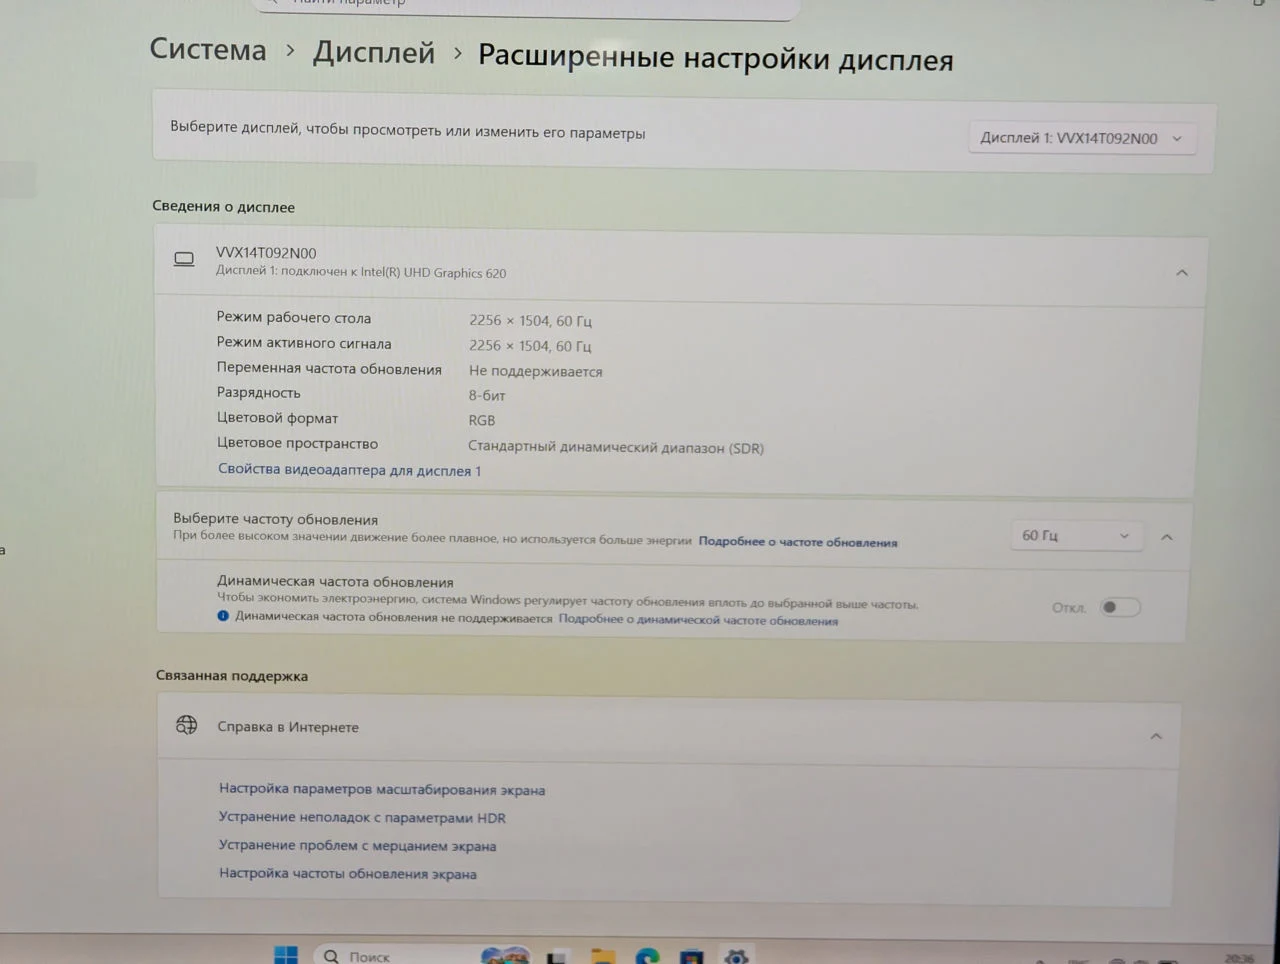Click the globe icon beside Справка в Интернете

pos(187,725)
